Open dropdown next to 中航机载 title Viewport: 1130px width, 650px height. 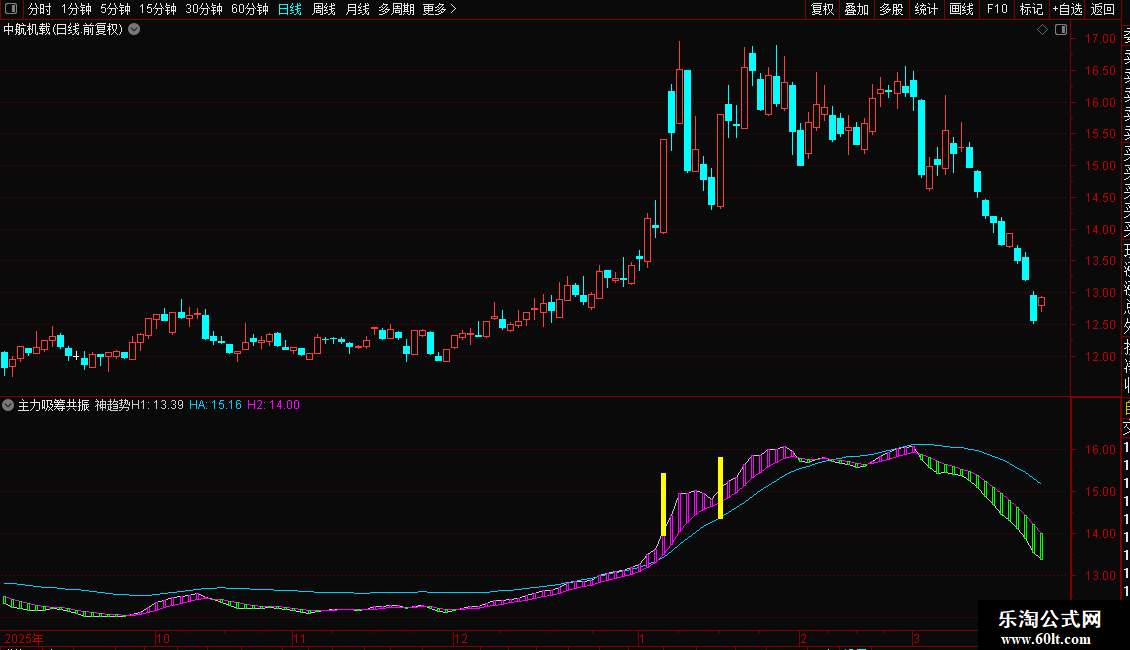click(x=134, y=30)
